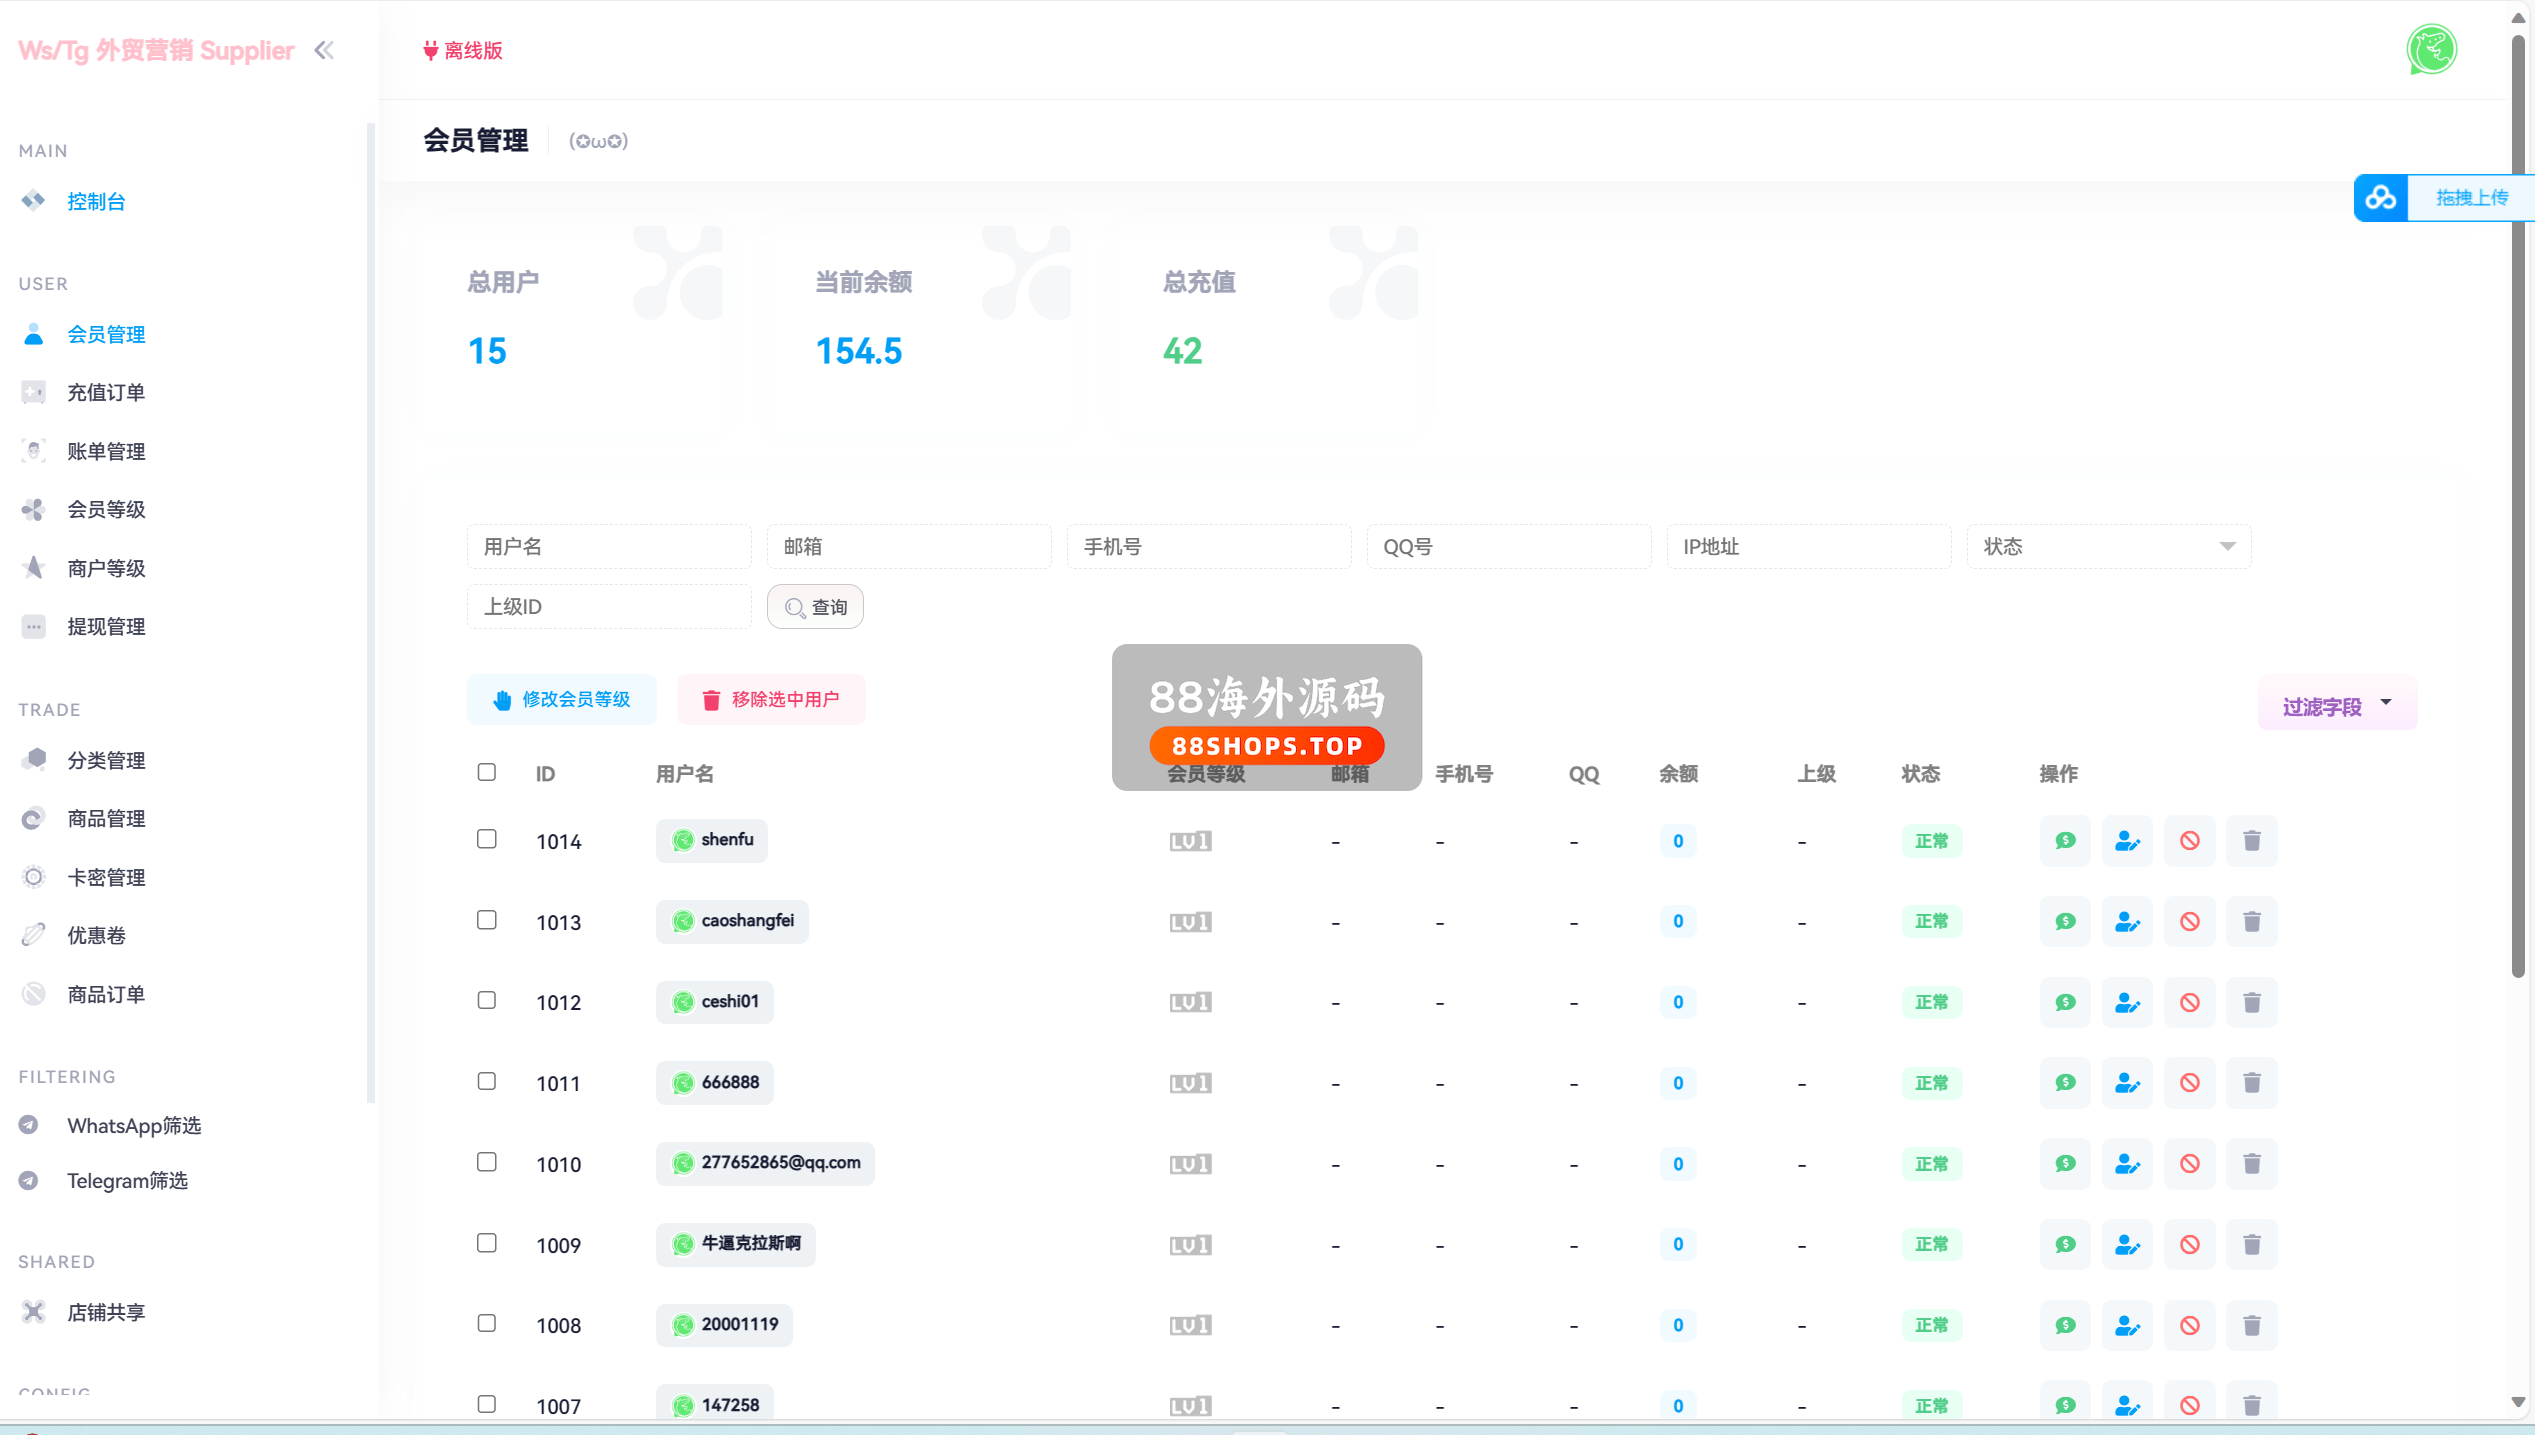The width and height of the screenshot is (2535, 1435).
Task: Open the 状态 filter dropdown
Action: (2108, 546)
